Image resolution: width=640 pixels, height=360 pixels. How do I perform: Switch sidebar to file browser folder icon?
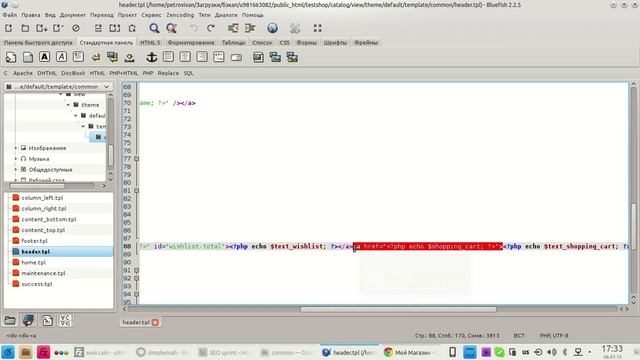[x=10, y=320]
